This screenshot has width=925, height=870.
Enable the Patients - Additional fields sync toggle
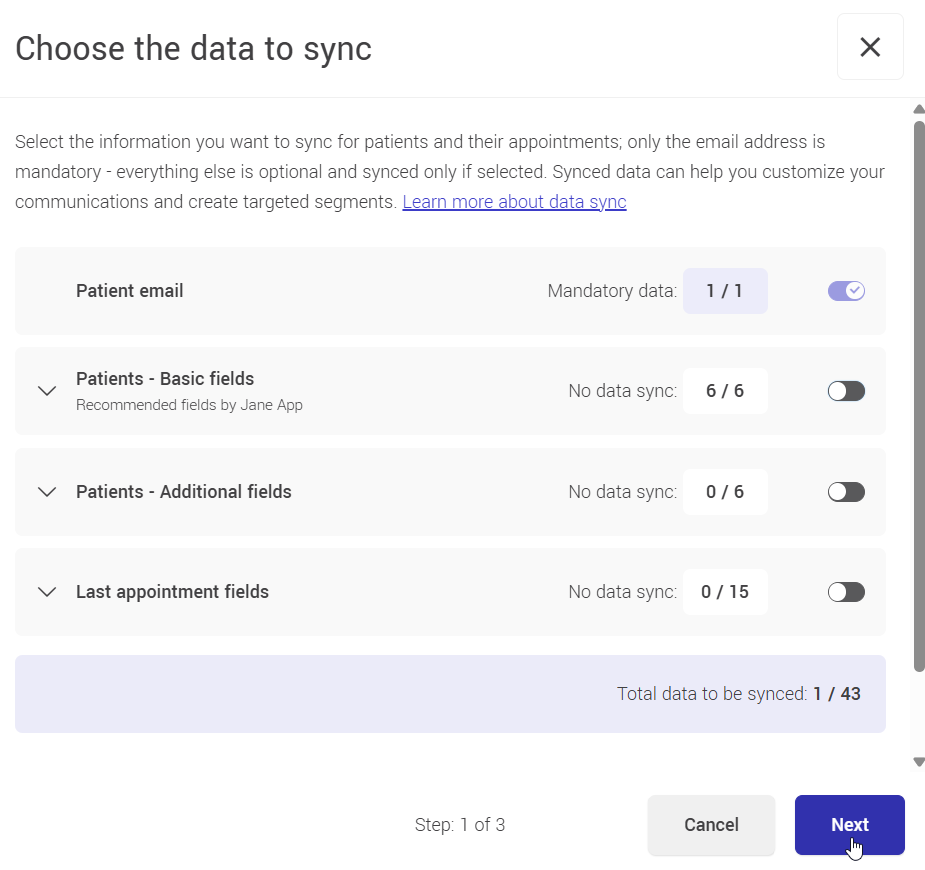pyautogui.click(x=845, y=491)
